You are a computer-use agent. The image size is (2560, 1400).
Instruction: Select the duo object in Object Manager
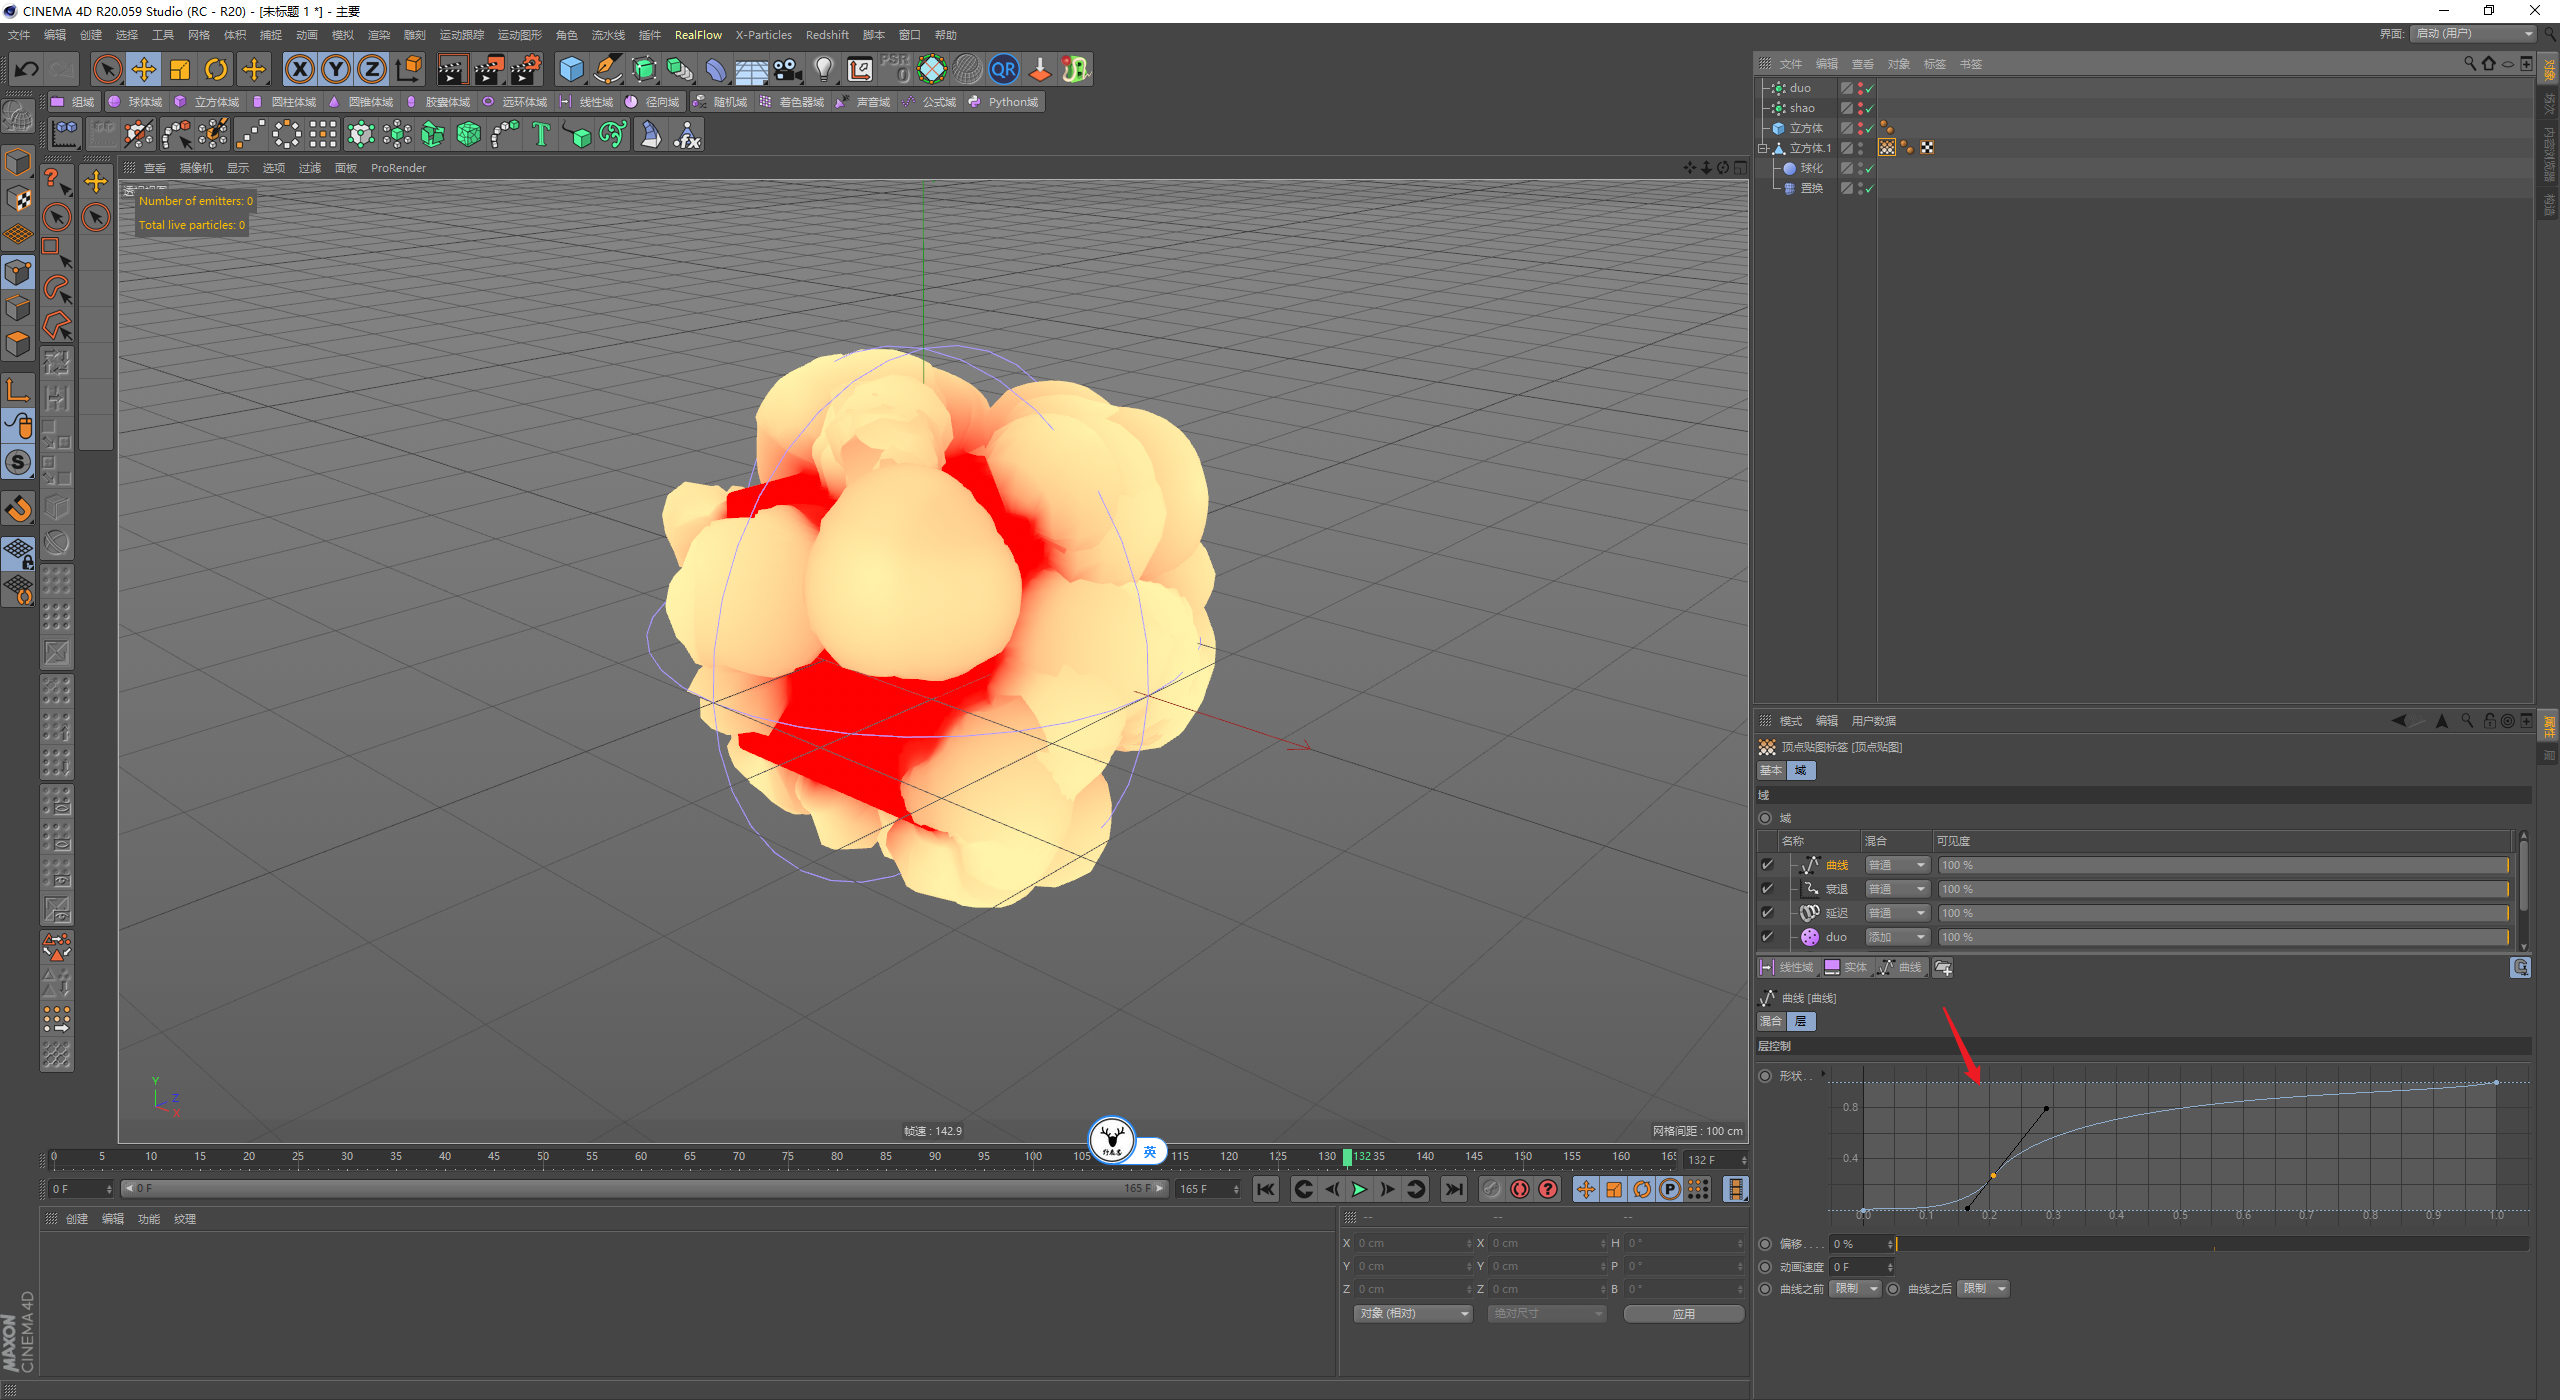1800,88
